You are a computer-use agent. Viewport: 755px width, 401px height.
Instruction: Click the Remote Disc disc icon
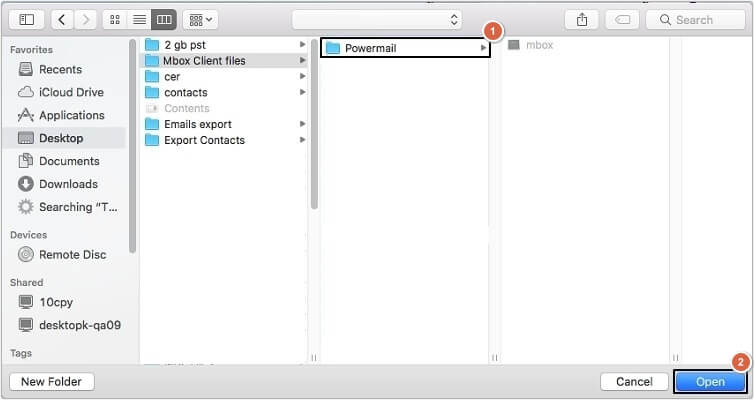click(x=26, y=254)
